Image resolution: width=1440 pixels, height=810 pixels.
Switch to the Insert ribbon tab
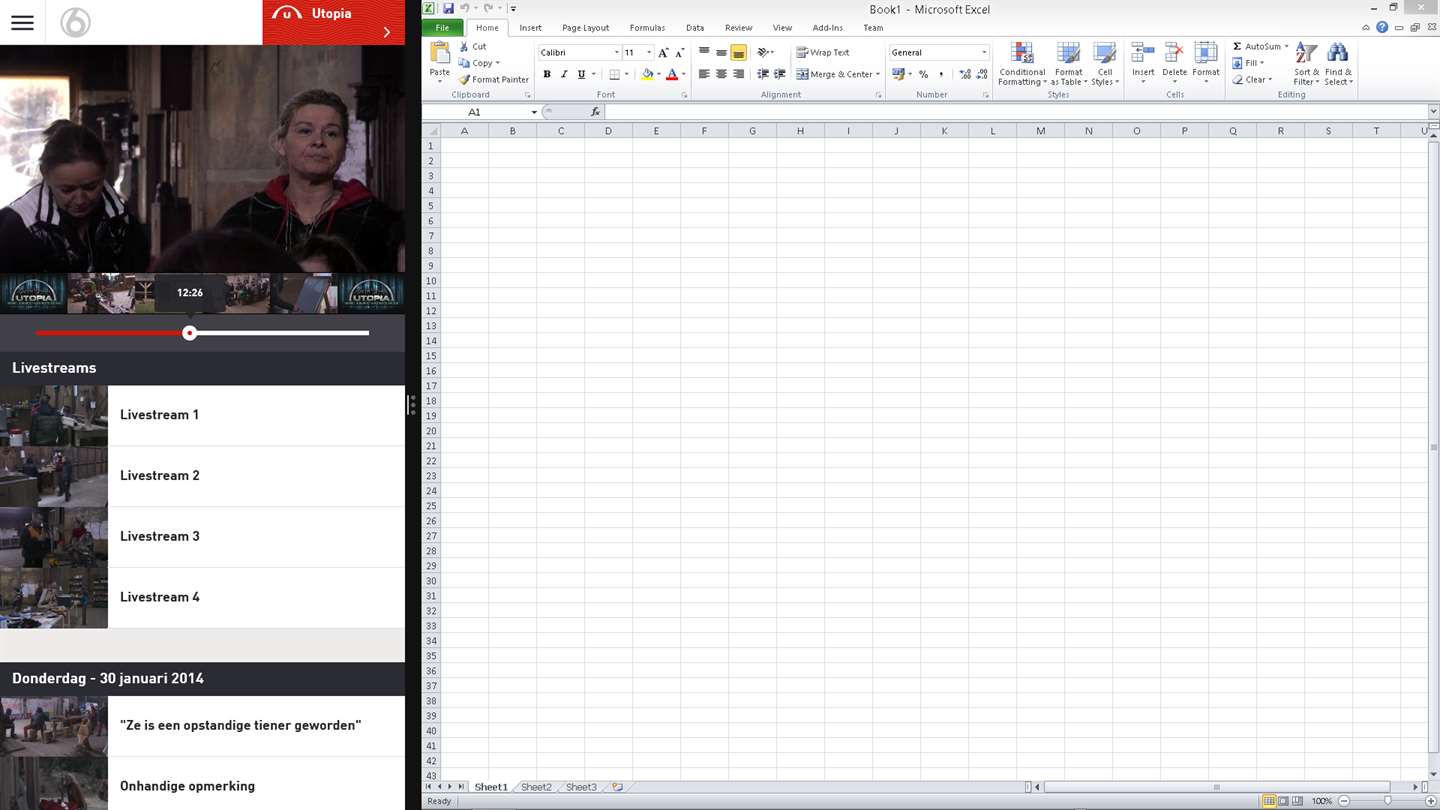pos(530,27)
